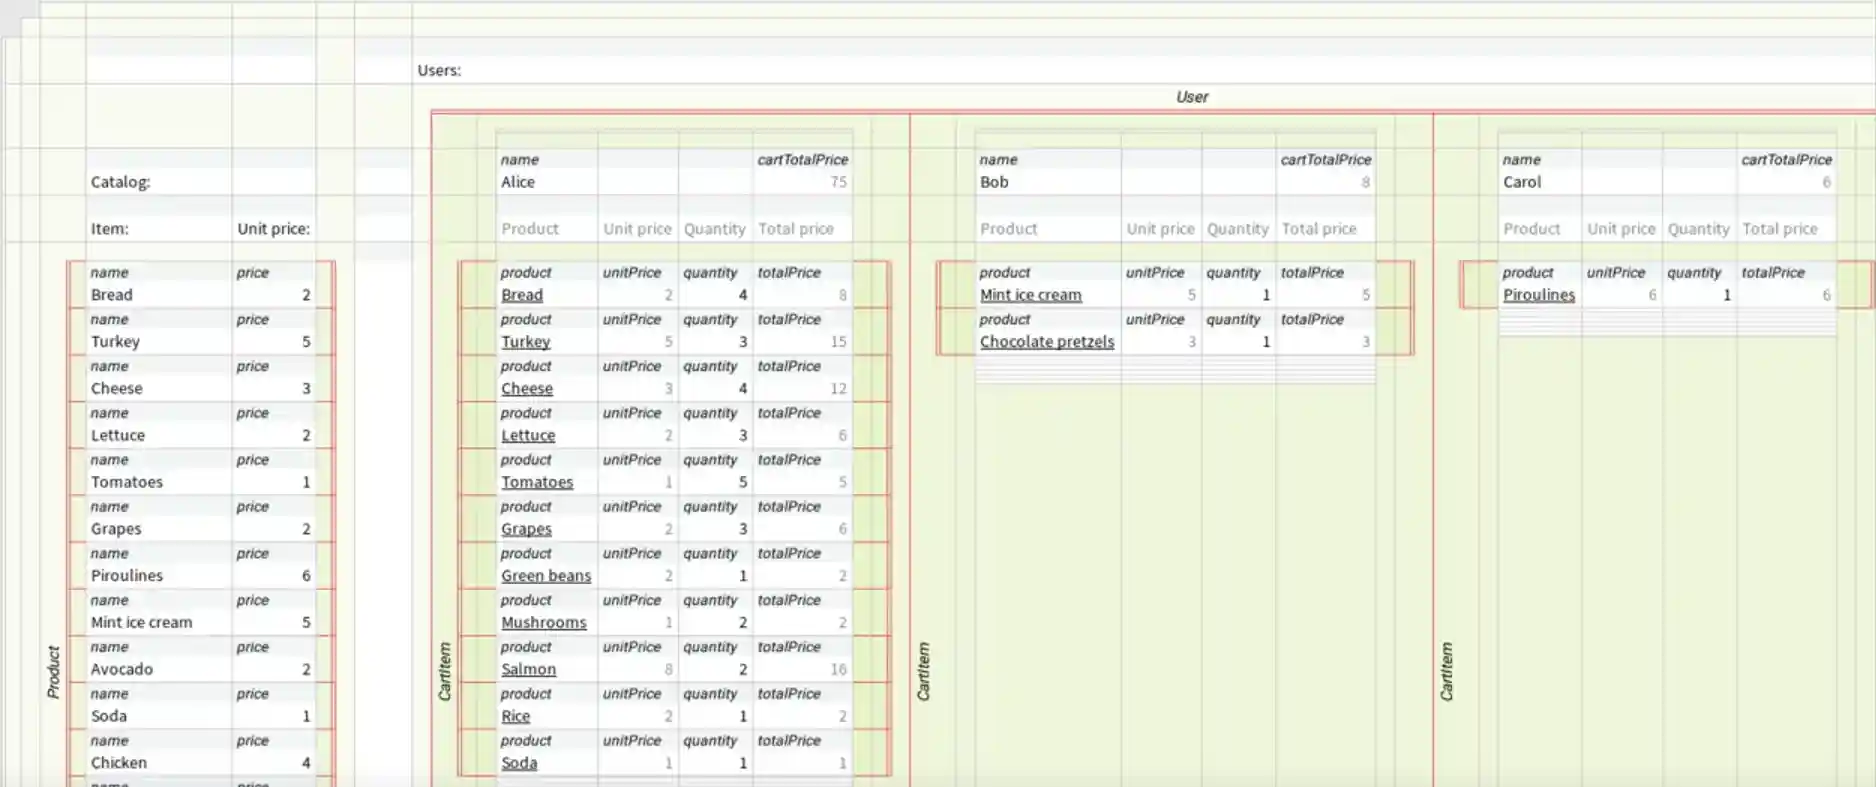
Task: Click the Bread link in Alice's cart
Action: (x=522, y=295)
